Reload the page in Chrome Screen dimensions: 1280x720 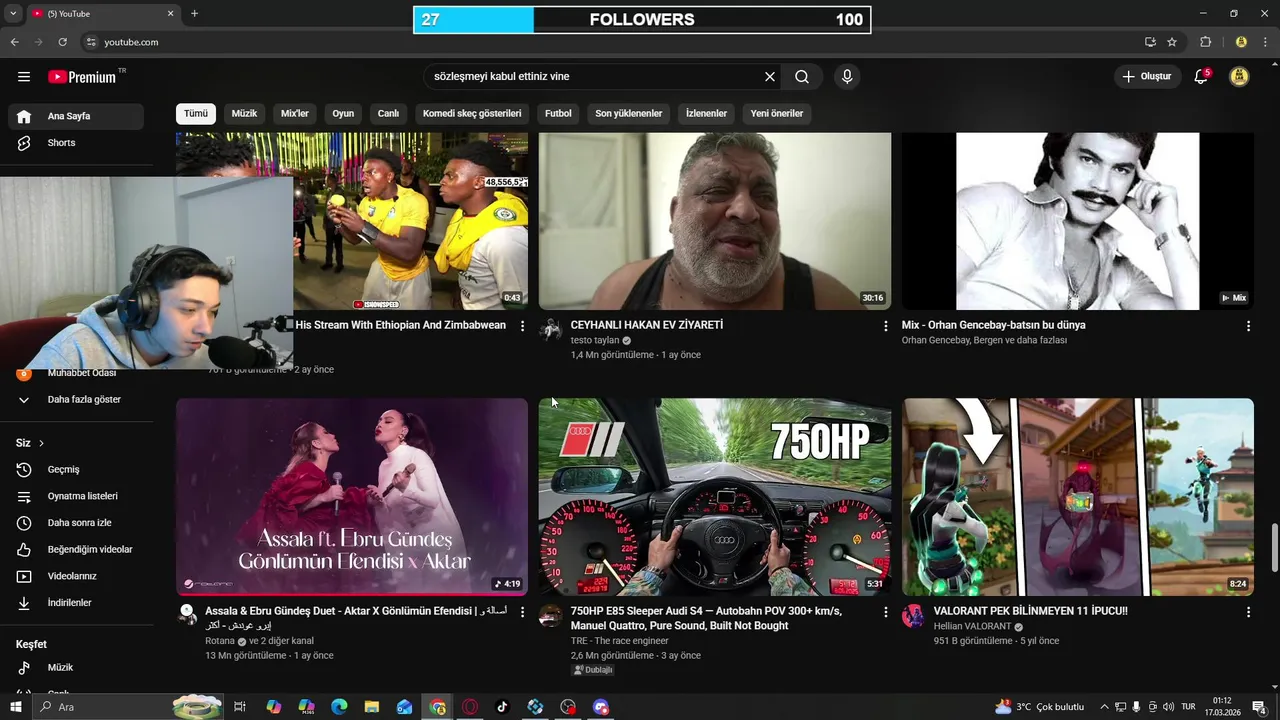click(x=63, y=42)
